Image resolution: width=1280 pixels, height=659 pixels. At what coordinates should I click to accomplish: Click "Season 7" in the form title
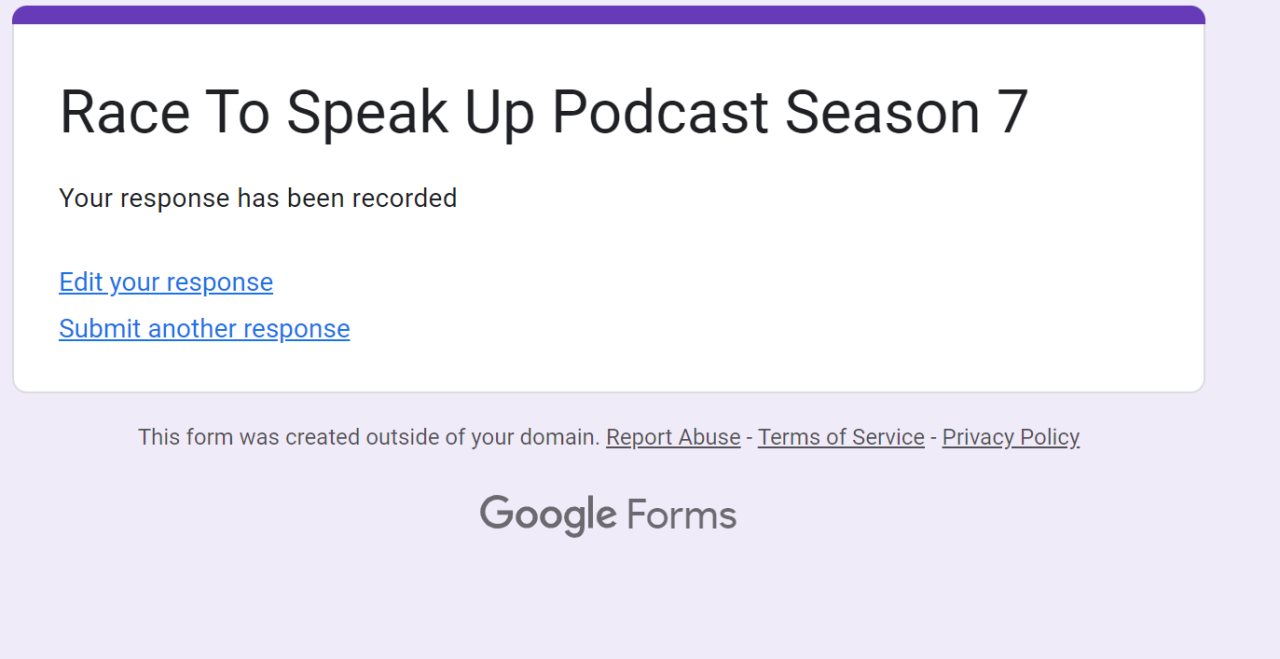906,111
